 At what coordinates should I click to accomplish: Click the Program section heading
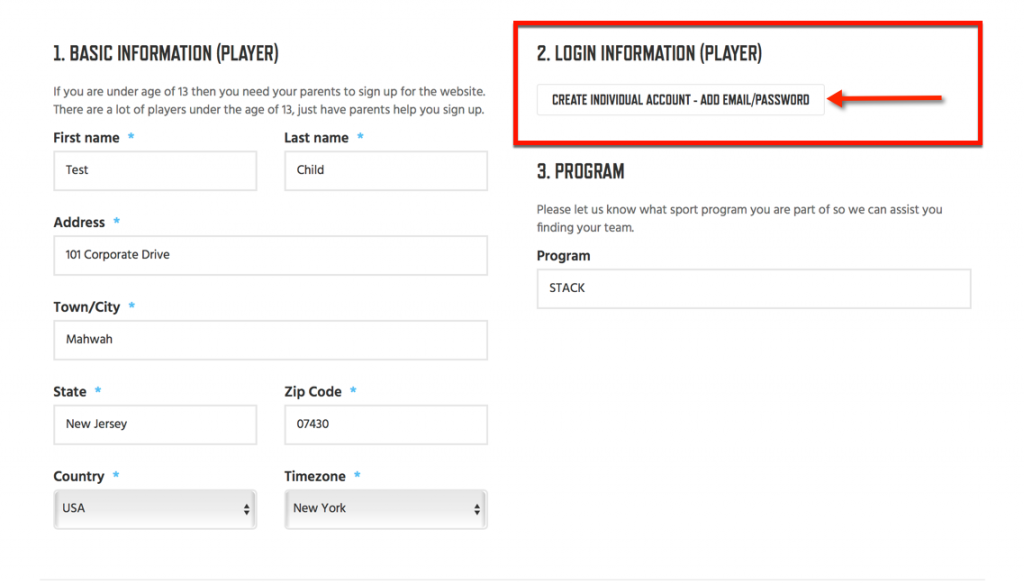coord(581,172)
